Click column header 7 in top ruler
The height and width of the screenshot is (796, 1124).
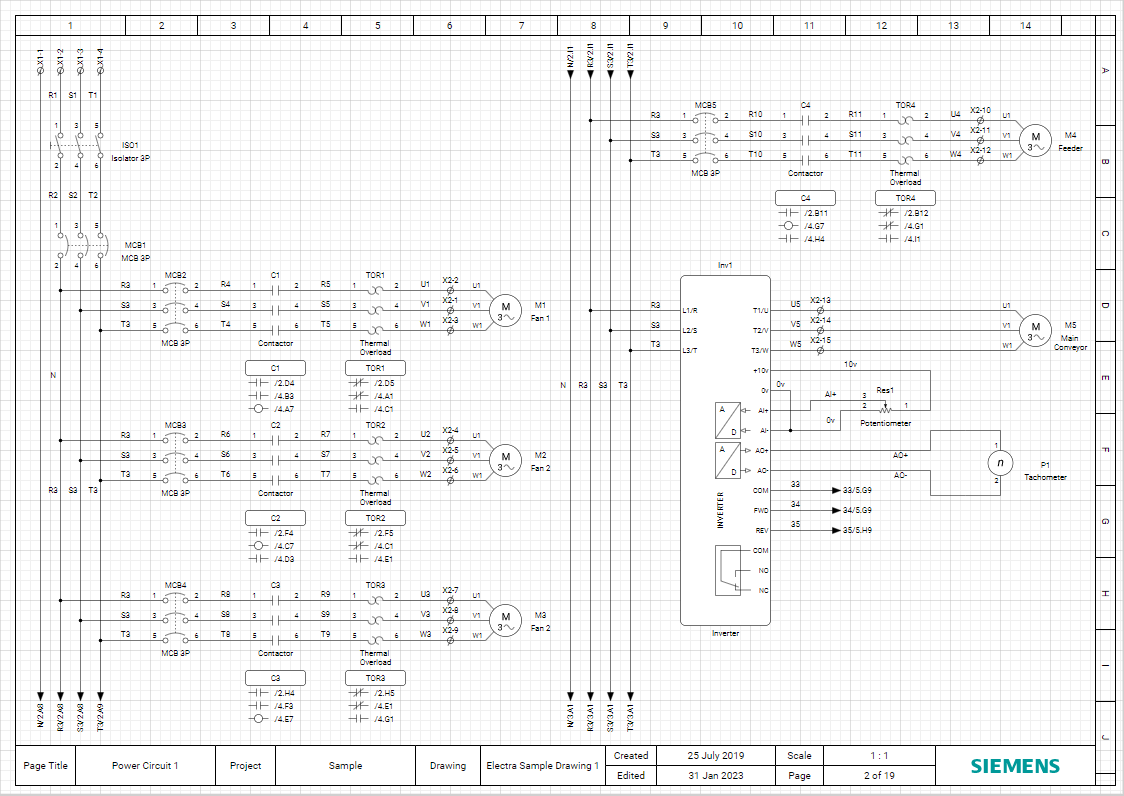(521, 26)
